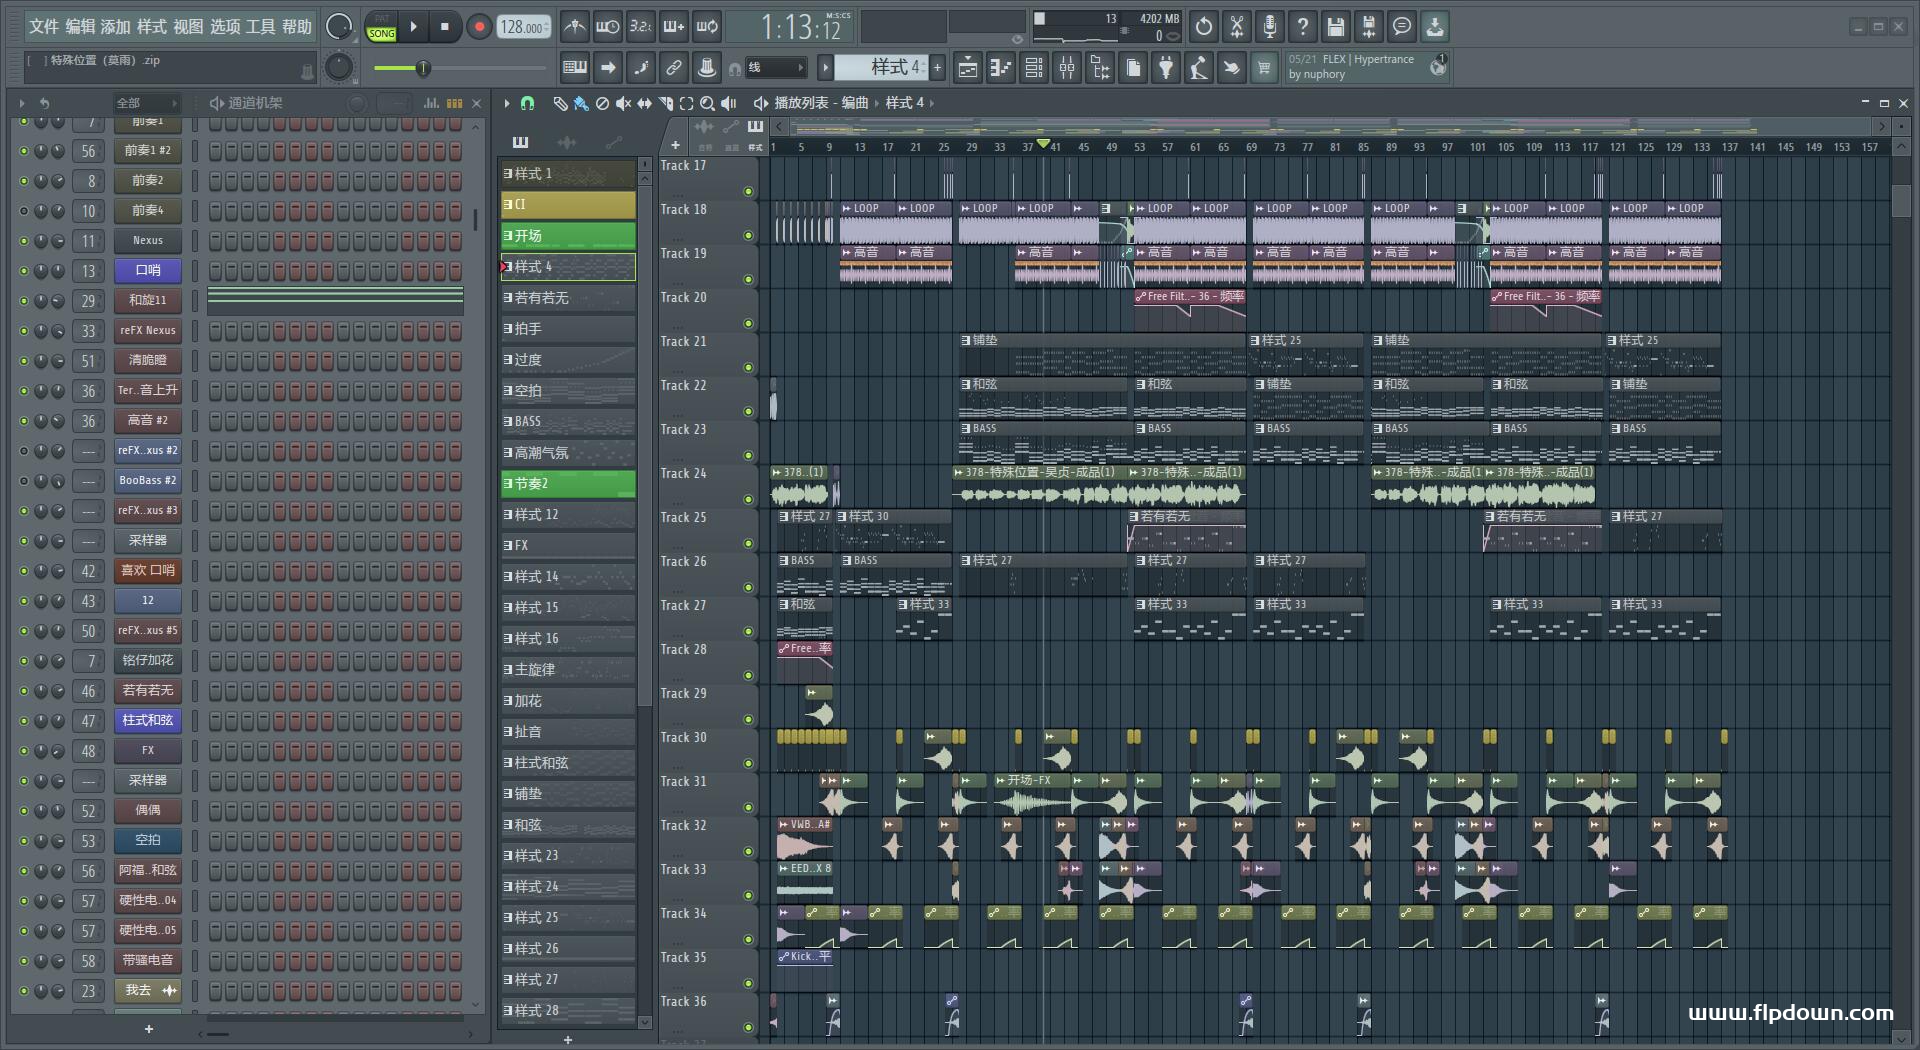Screen dimensions: 1920x1050
Task: Click the microphone one-click recording icon
Action: (x=1270, y=27)
